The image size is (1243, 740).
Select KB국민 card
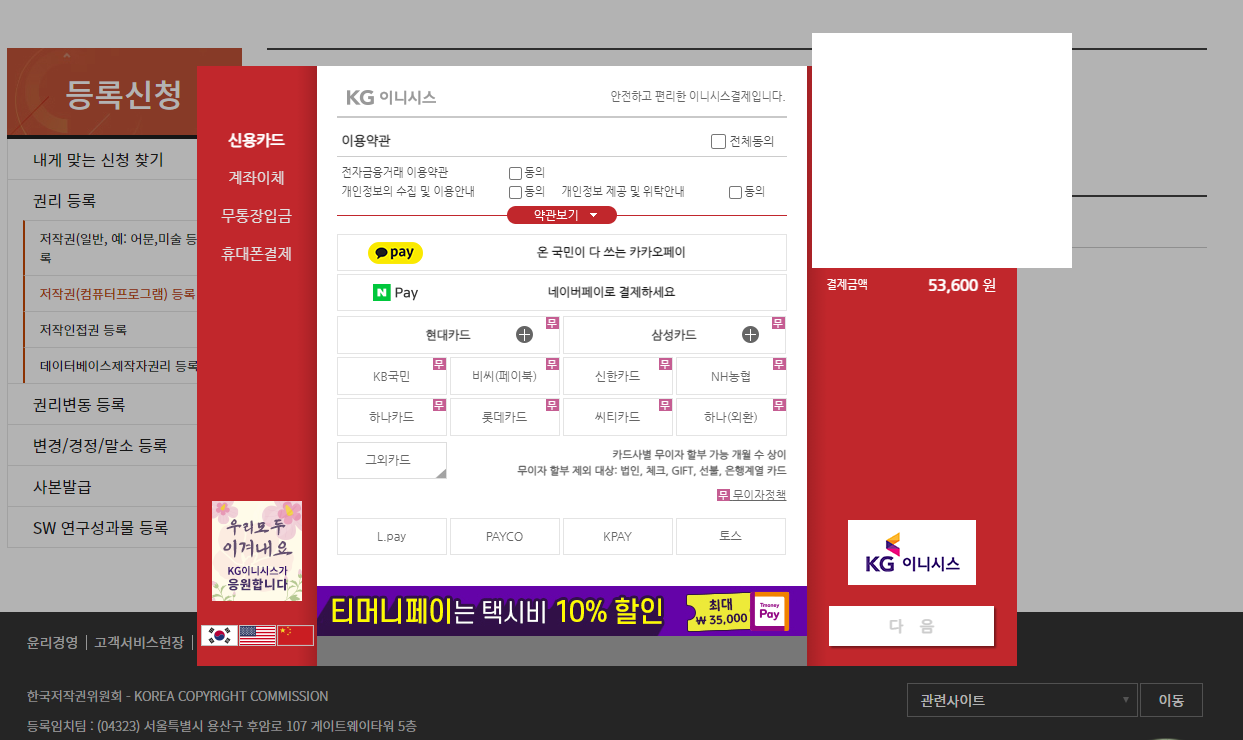tap(392, 377)
